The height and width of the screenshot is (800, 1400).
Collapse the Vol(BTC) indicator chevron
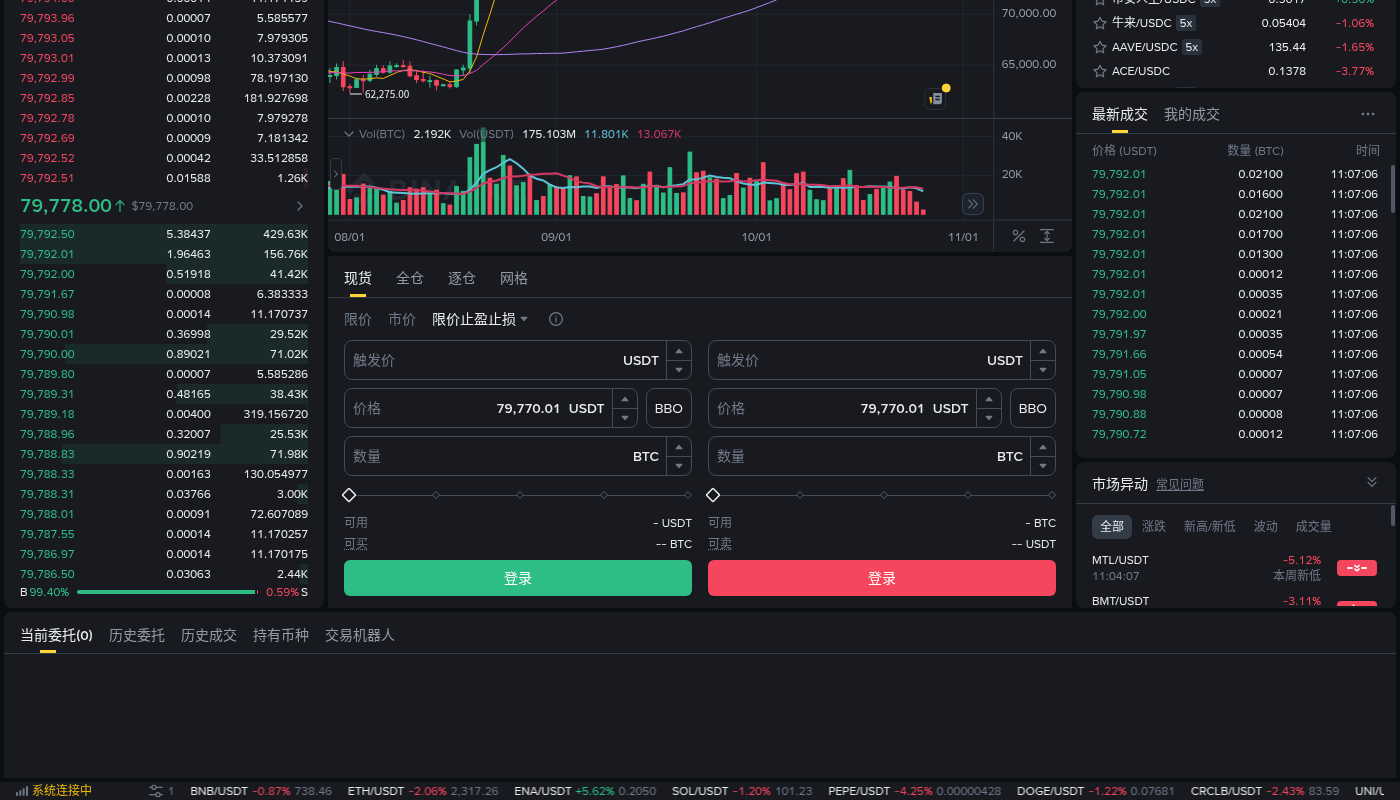point(349,134)
